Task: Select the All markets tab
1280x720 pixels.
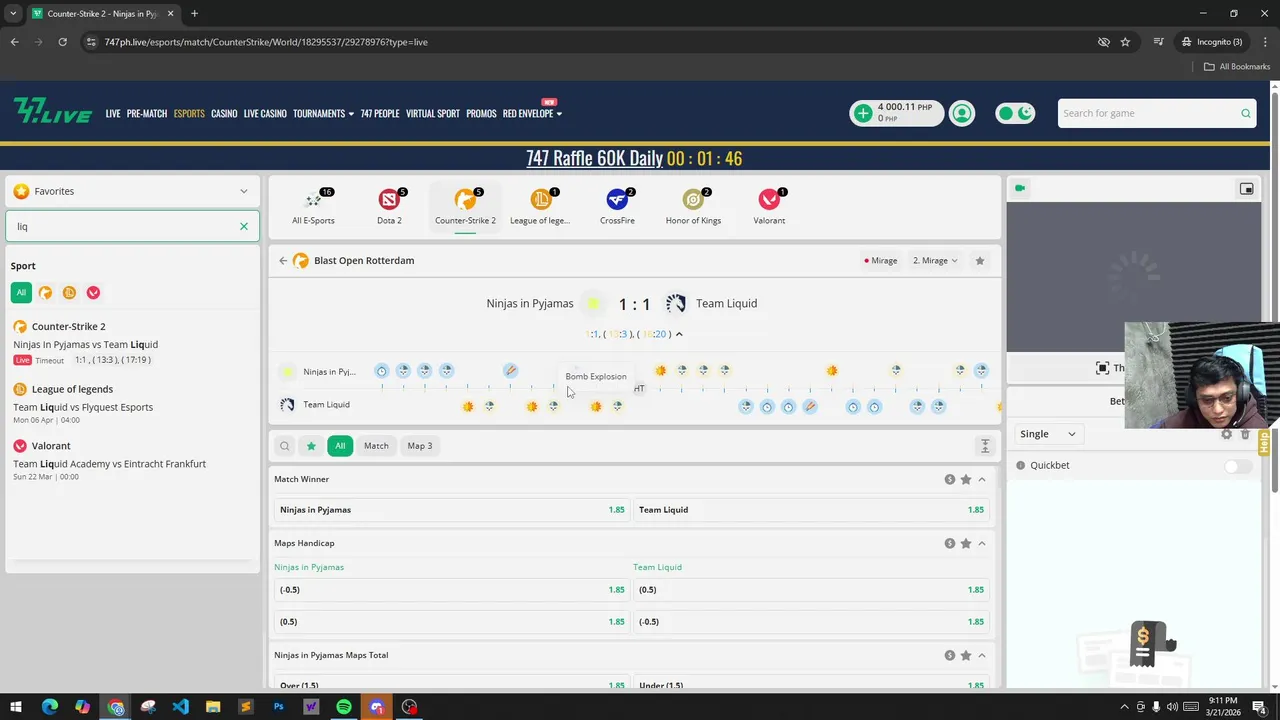Action: [340, 446]
